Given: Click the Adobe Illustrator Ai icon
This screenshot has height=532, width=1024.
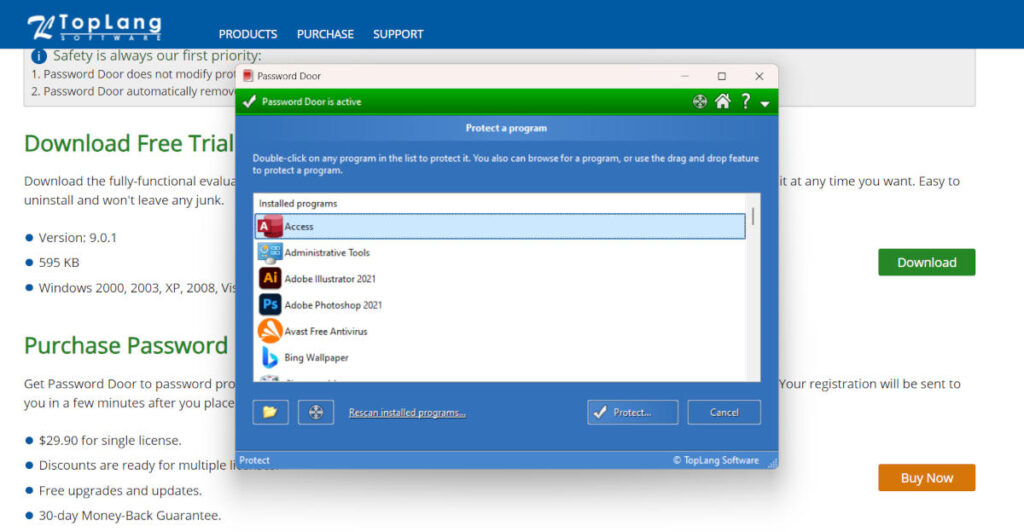Looking at the screenshot, I should click(270, 278).
